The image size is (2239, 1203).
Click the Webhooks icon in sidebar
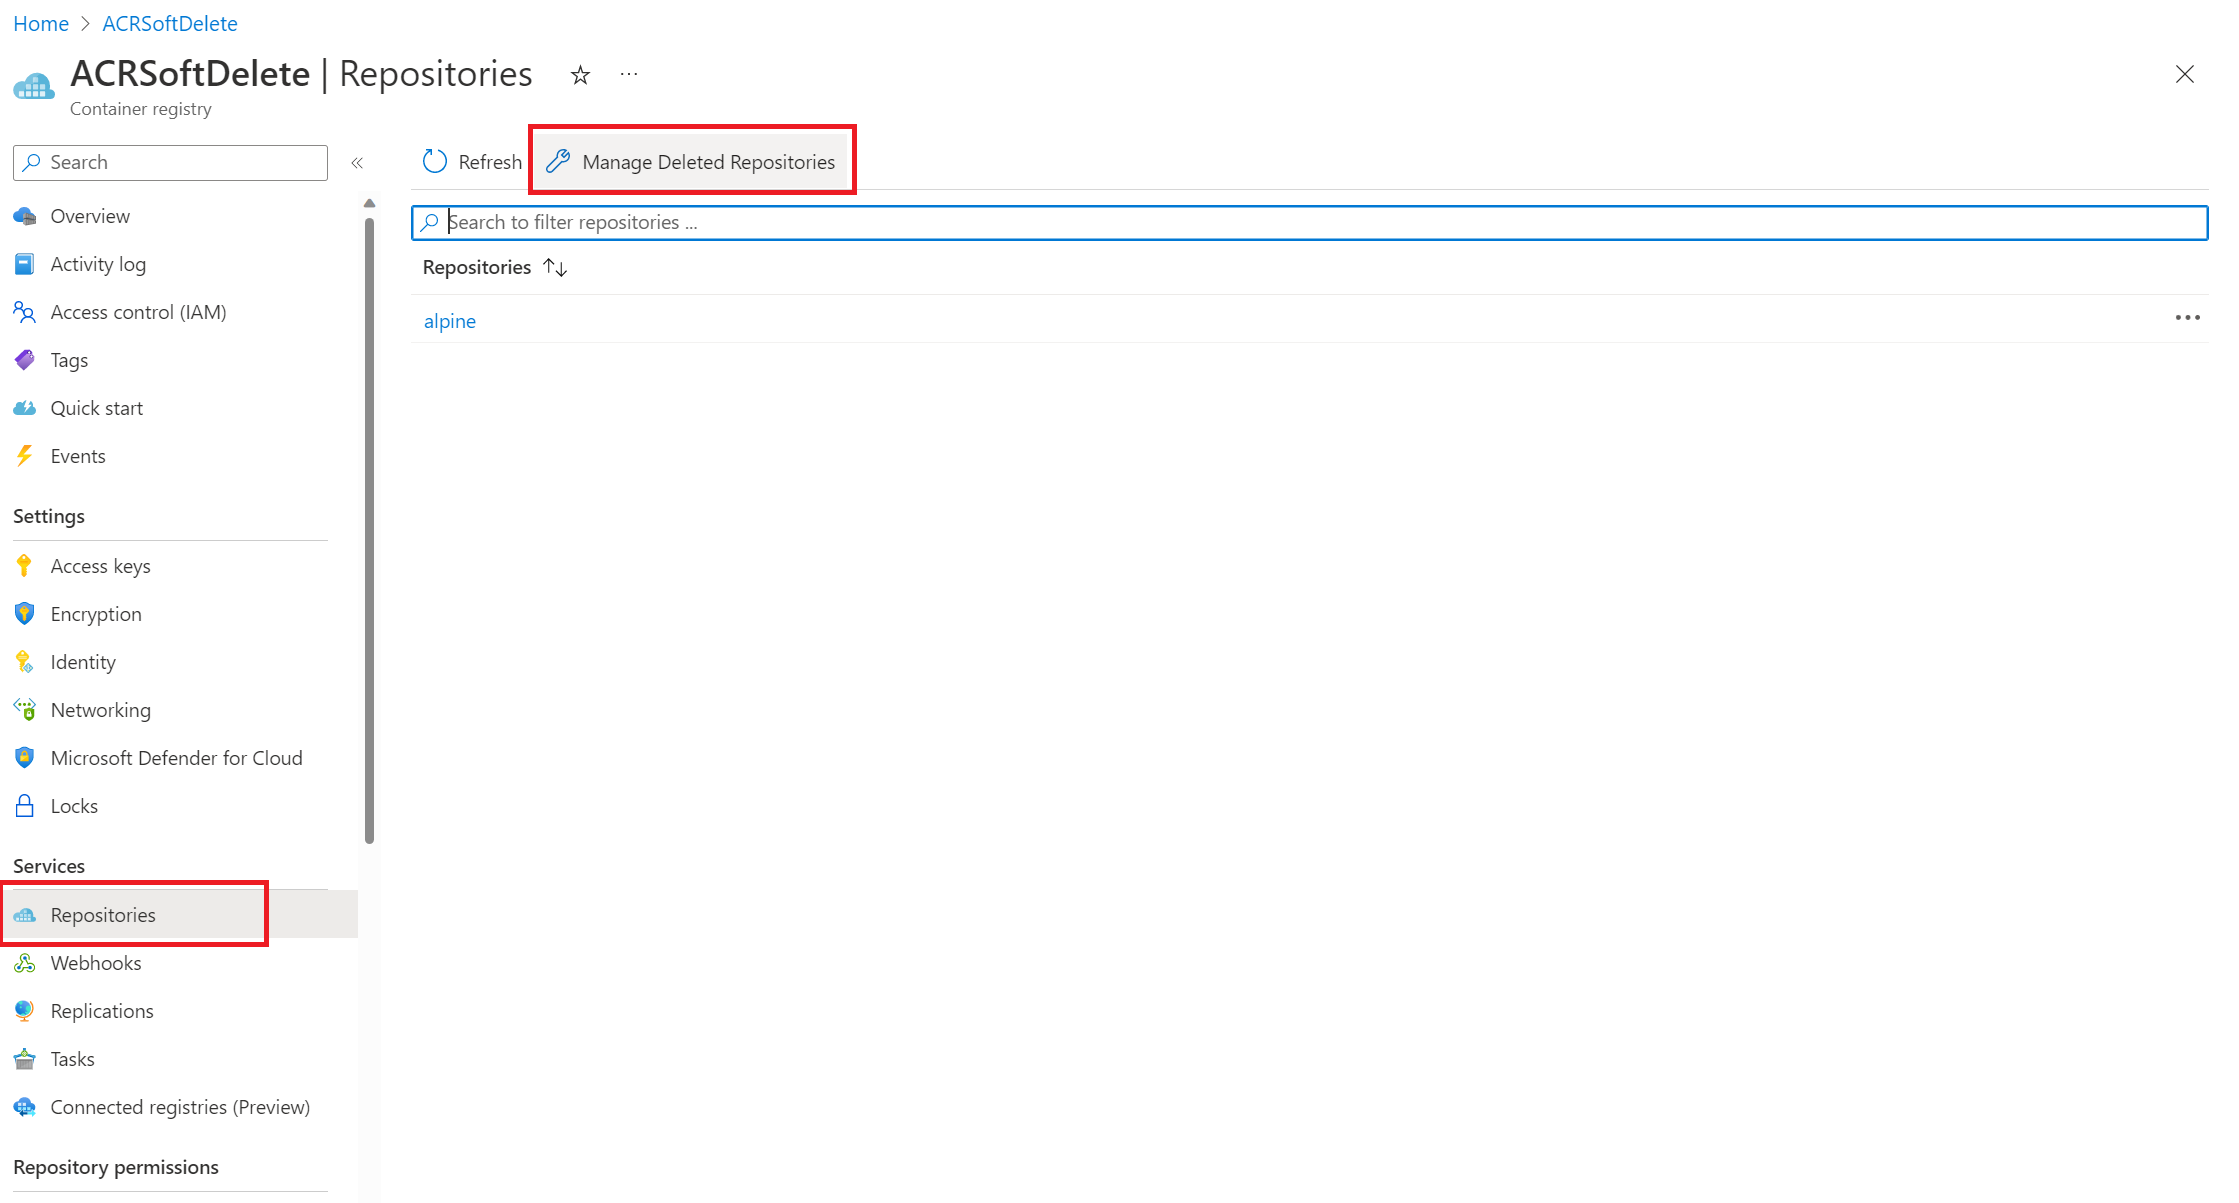tap(25, 962)
